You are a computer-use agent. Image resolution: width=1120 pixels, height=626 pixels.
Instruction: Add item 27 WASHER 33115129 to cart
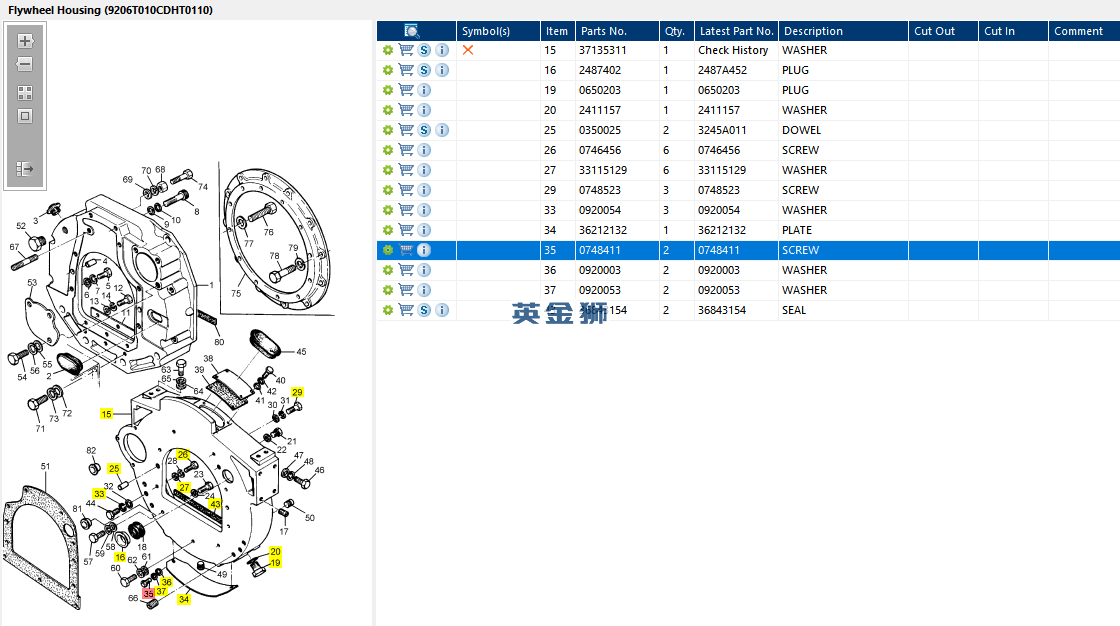(x=406, y=170)
